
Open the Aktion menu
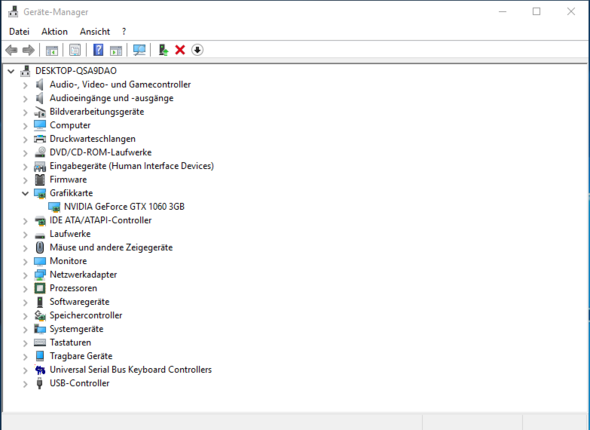(55, 32)
